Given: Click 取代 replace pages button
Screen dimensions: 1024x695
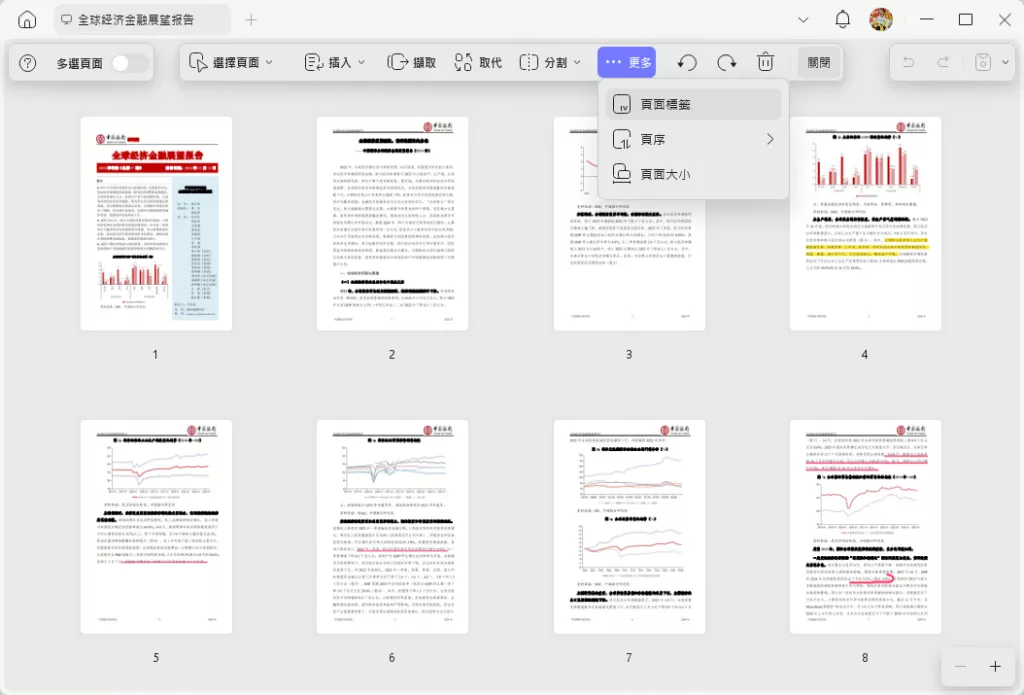Looking at the screenshot, I should [x=478, y=63].
